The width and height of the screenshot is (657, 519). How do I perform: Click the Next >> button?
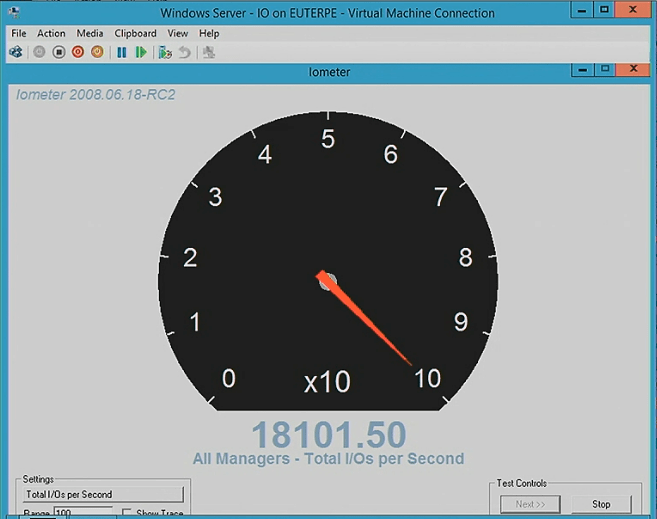point(530,504)
